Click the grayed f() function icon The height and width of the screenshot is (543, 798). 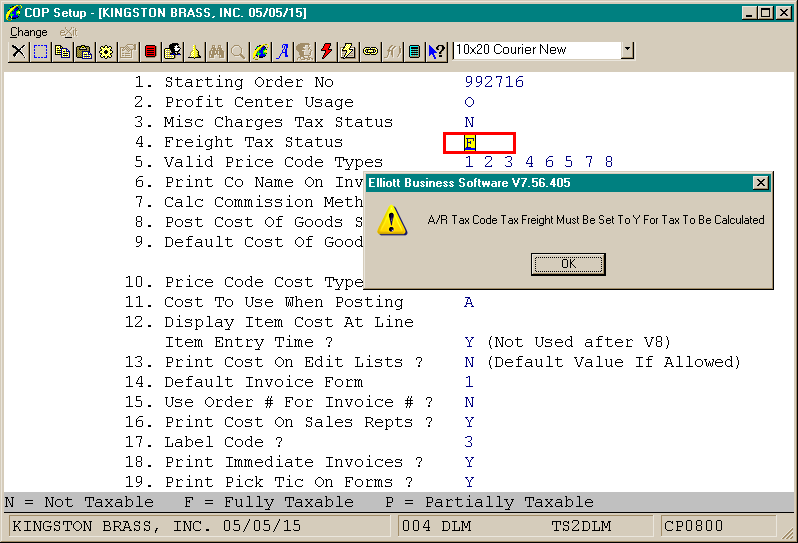click(x=392, y=51)
